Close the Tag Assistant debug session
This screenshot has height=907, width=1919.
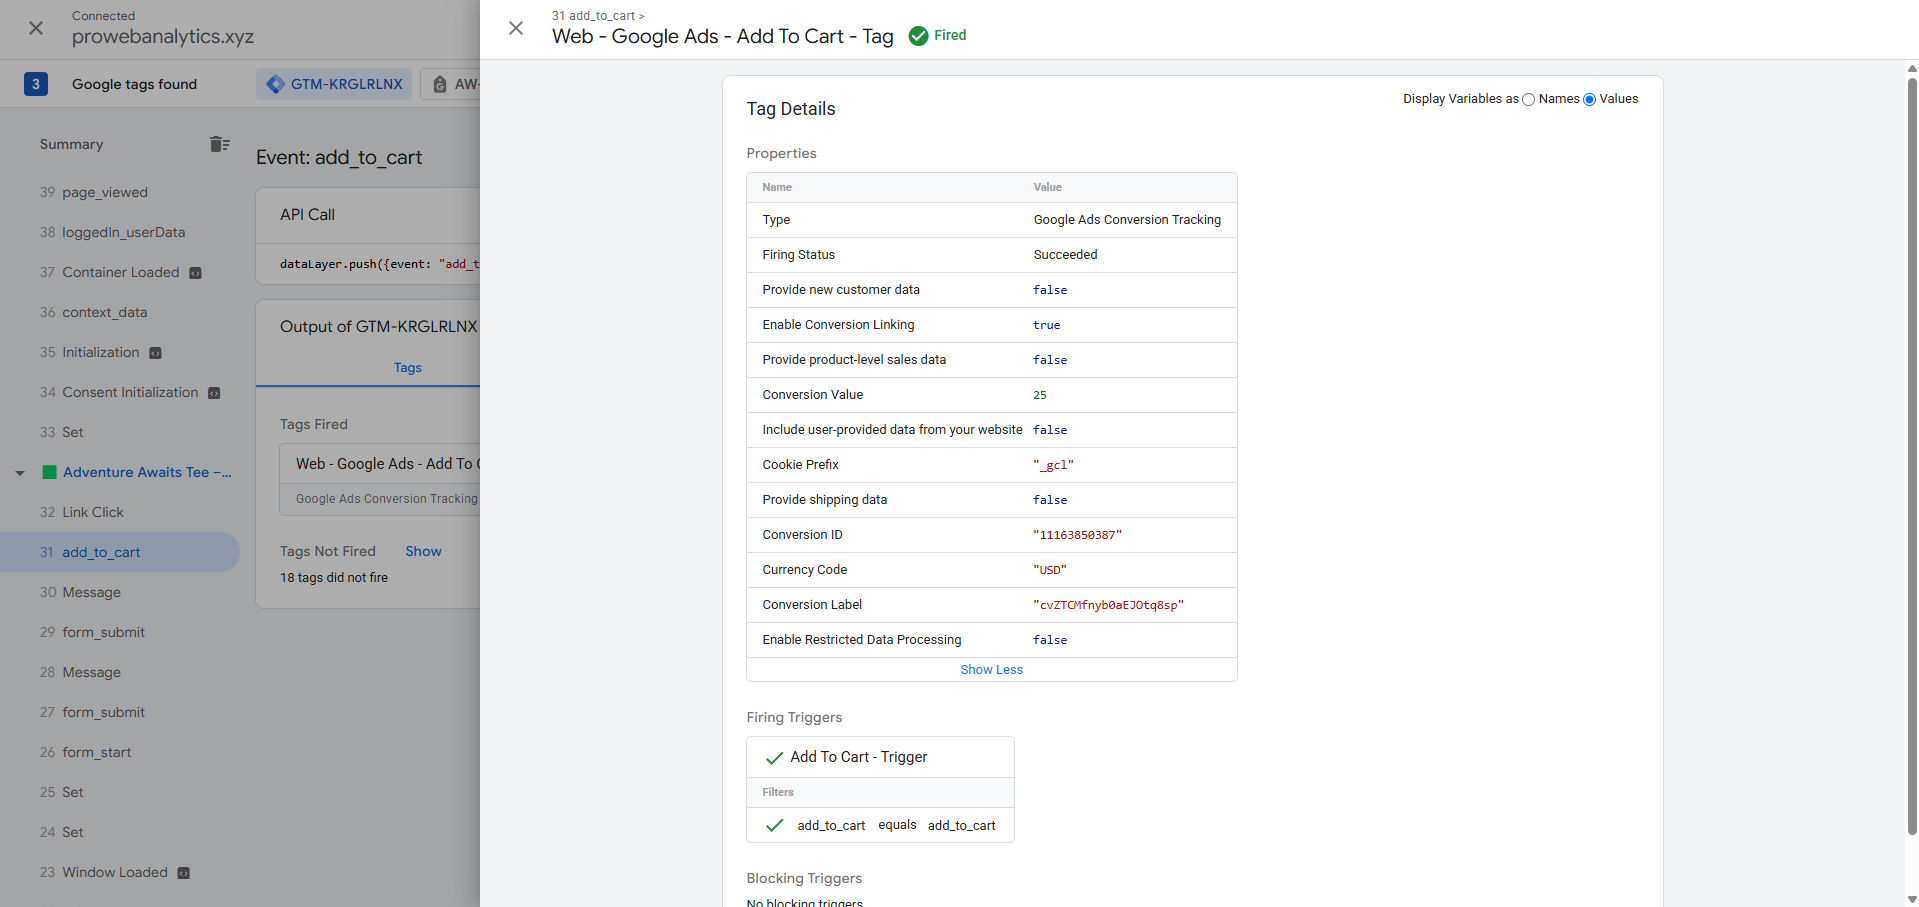[x=36, y=28]
